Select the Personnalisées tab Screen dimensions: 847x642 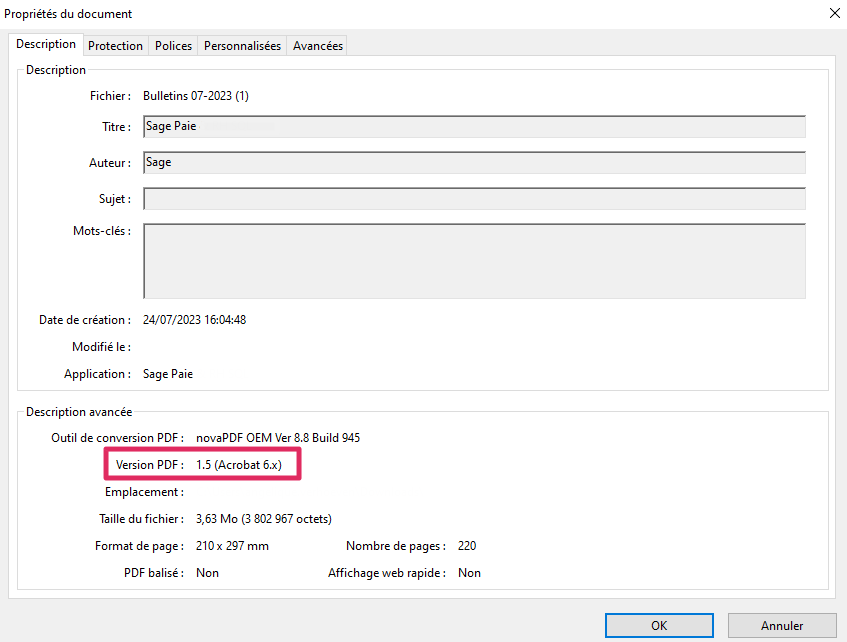pyautogui.click(x=242, y=46)
